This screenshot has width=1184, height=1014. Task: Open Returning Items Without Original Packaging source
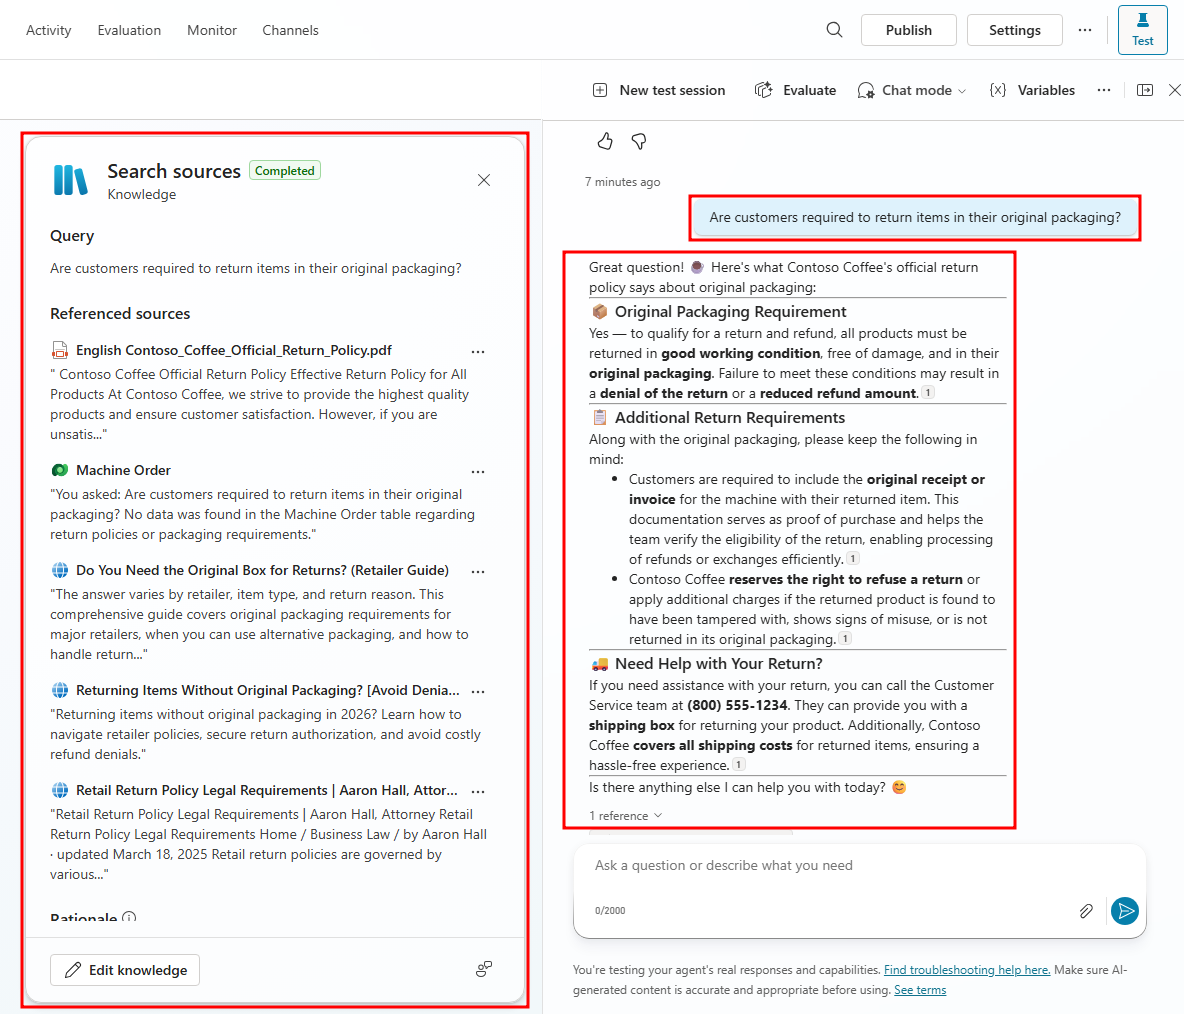click(x=267, y=690)
